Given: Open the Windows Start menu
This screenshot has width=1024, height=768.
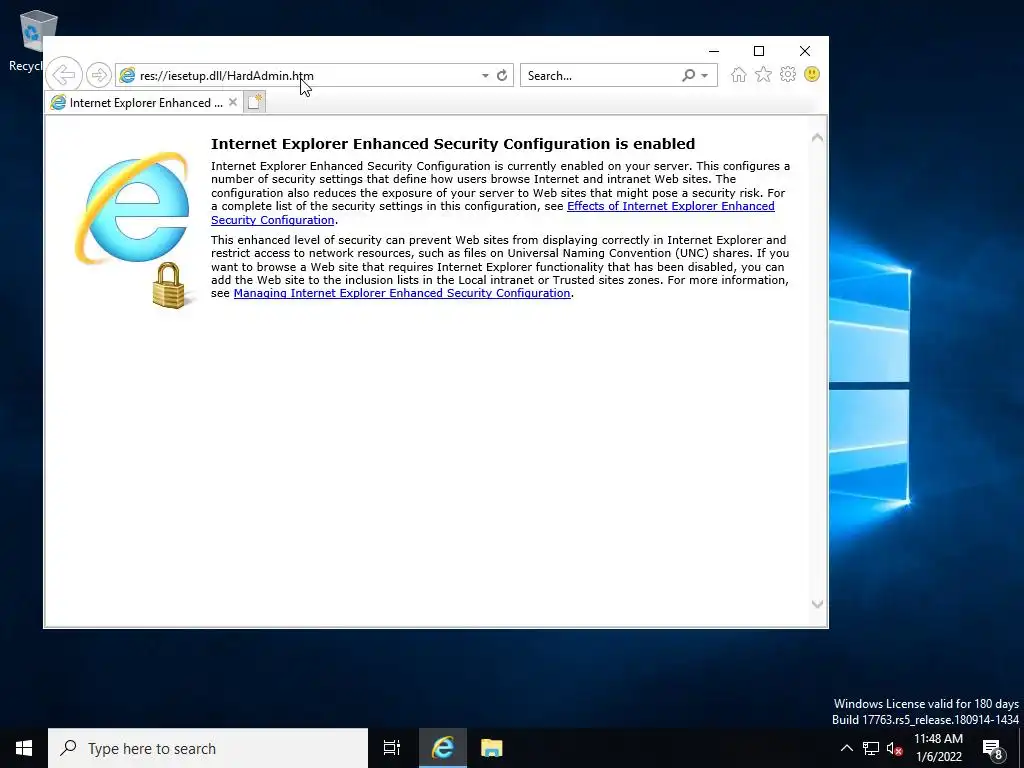Looking at the screenshot, I should point(24,748).
